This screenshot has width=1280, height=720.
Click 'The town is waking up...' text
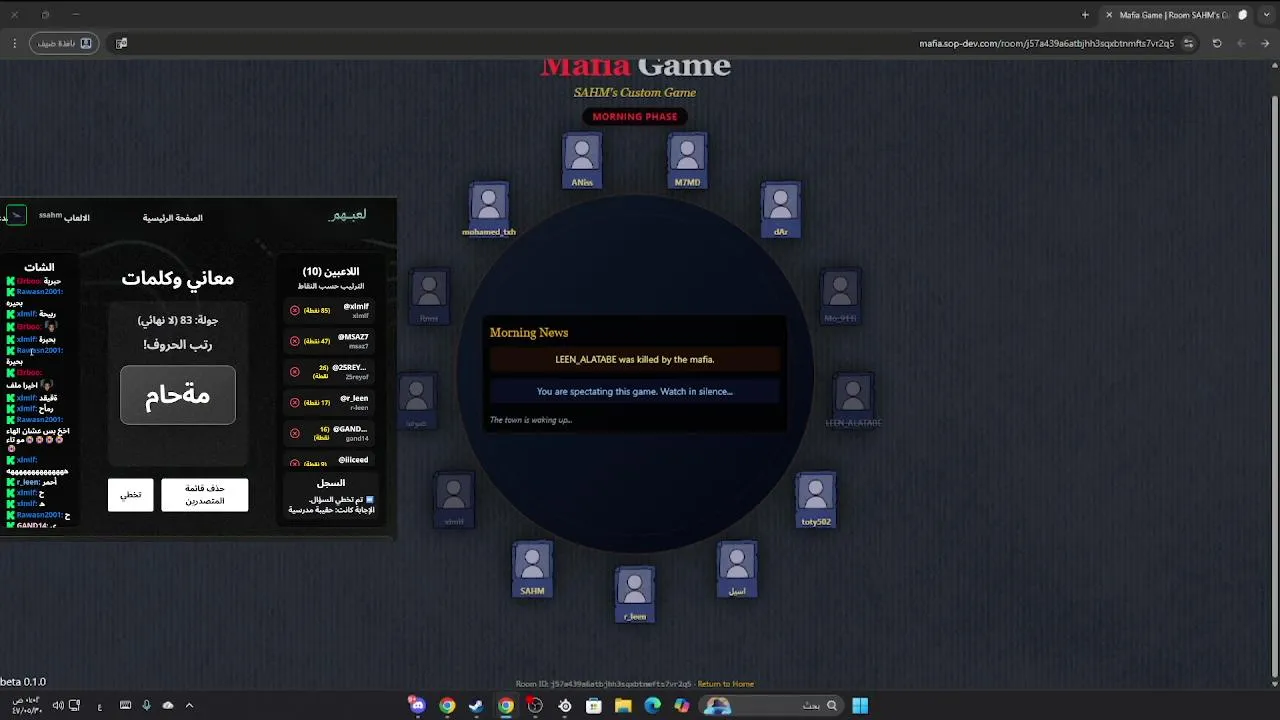pos(531,420)
